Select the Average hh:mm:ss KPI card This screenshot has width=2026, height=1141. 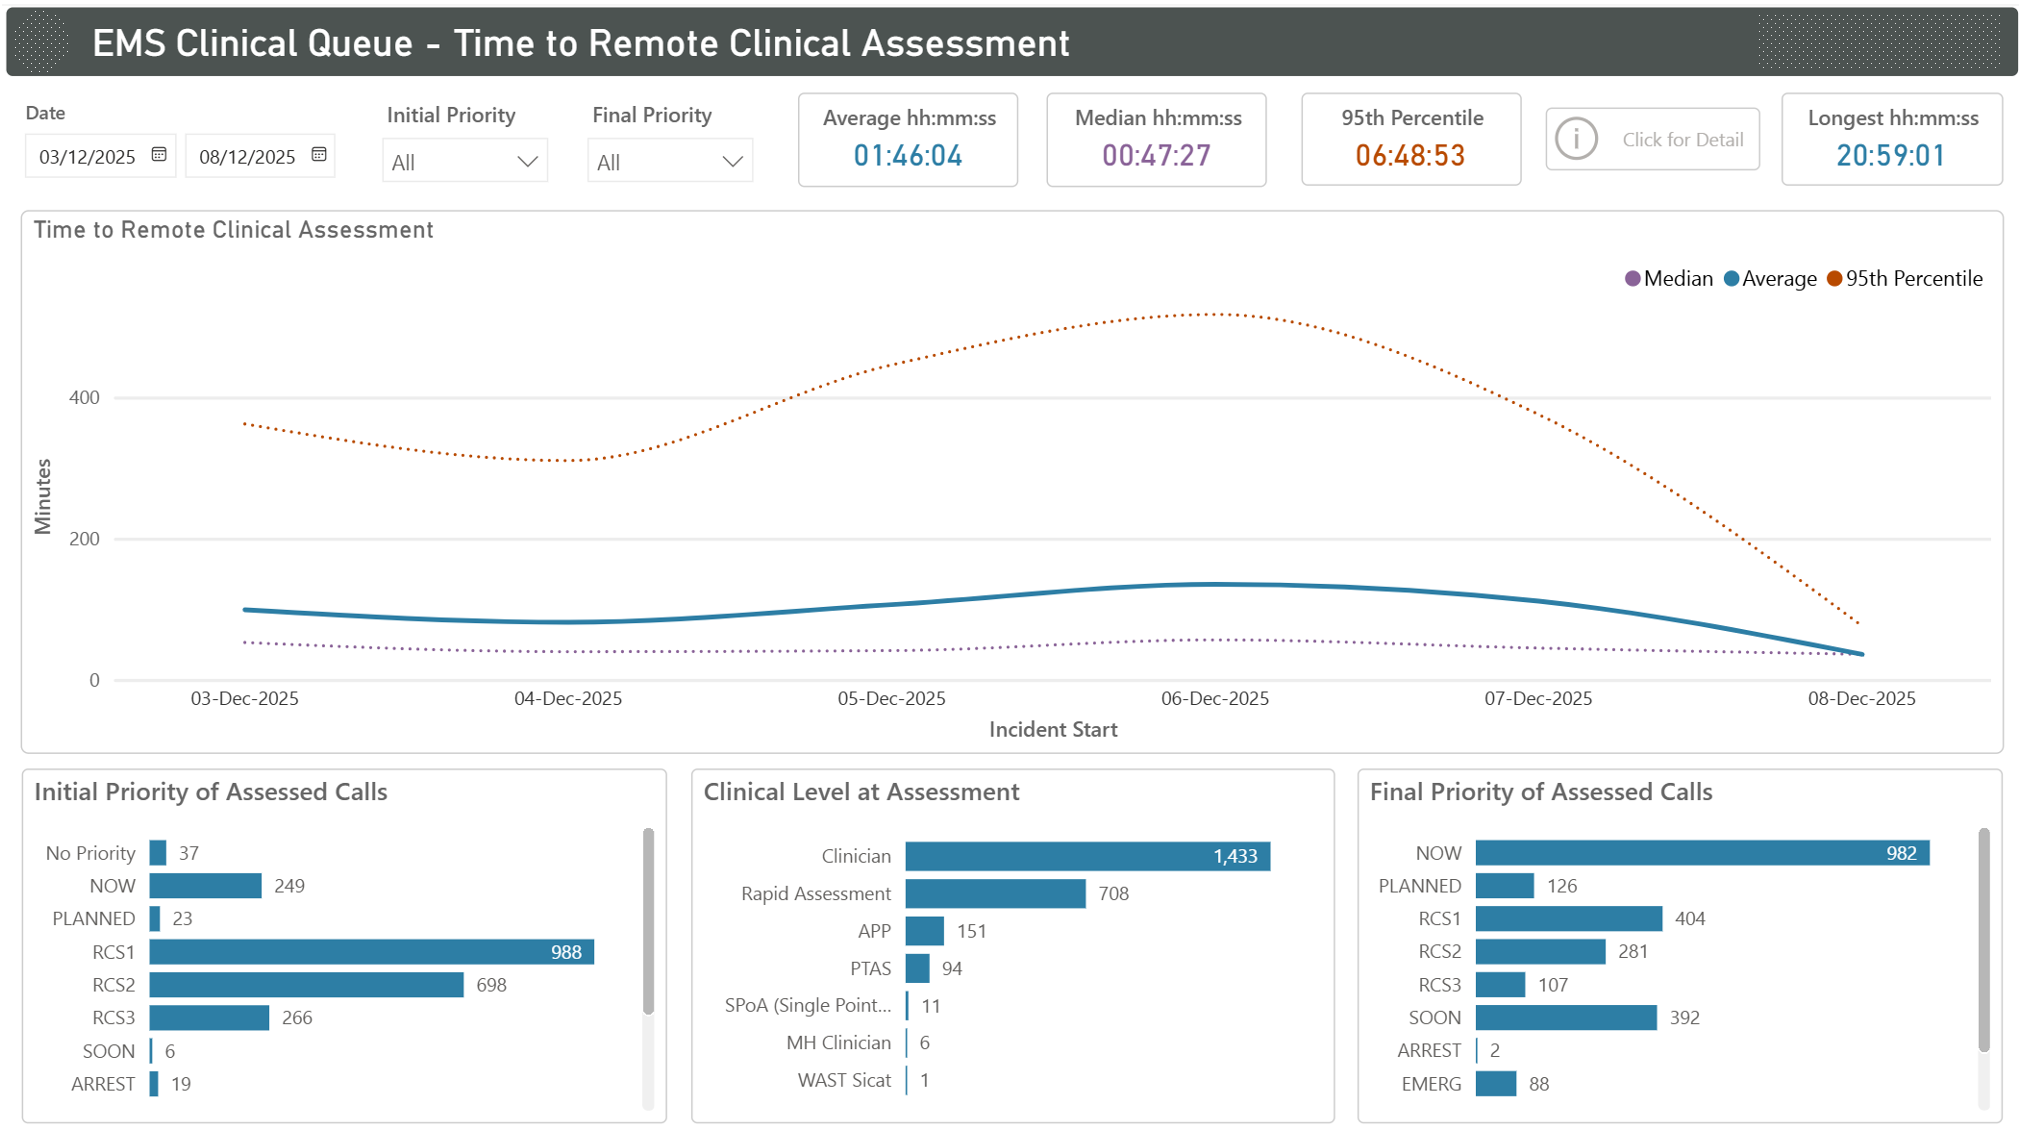(907, 139)
